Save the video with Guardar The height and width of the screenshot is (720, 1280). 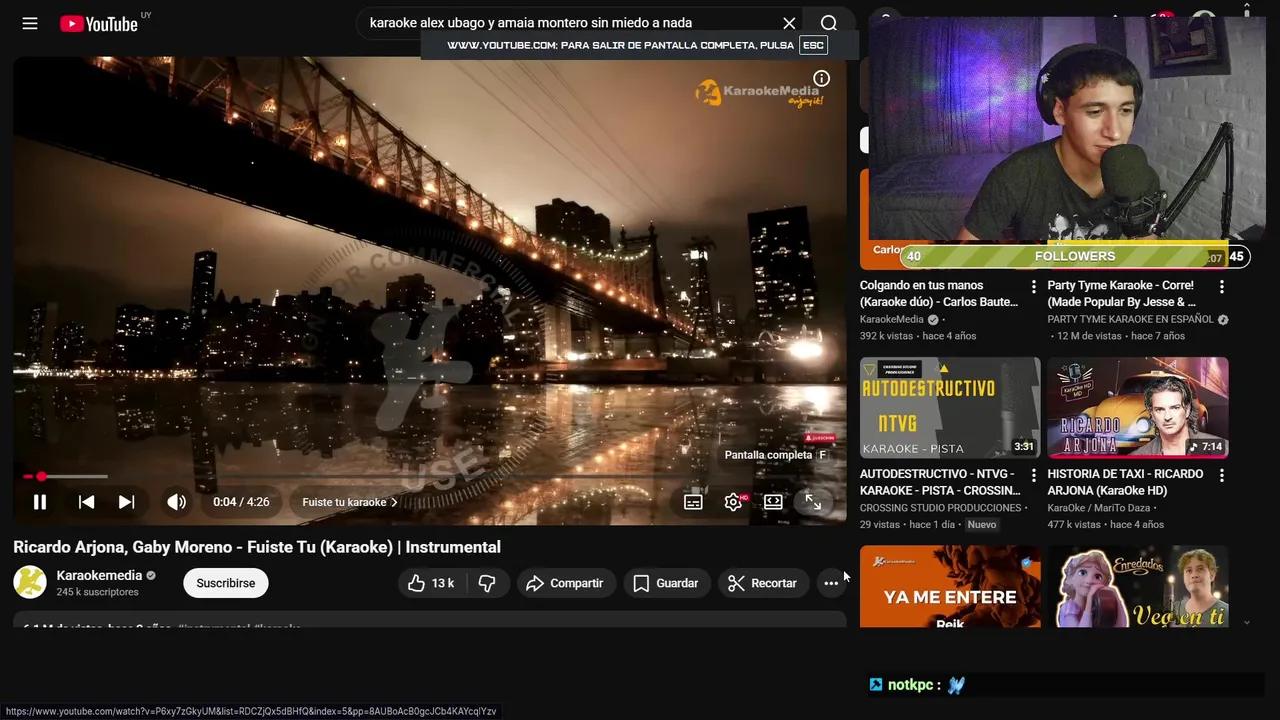click(666, 583)
